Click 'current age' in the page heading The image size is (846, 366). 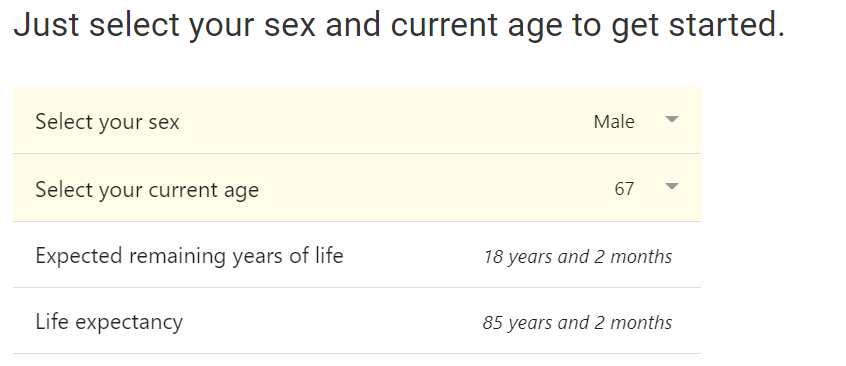(476, 25)
